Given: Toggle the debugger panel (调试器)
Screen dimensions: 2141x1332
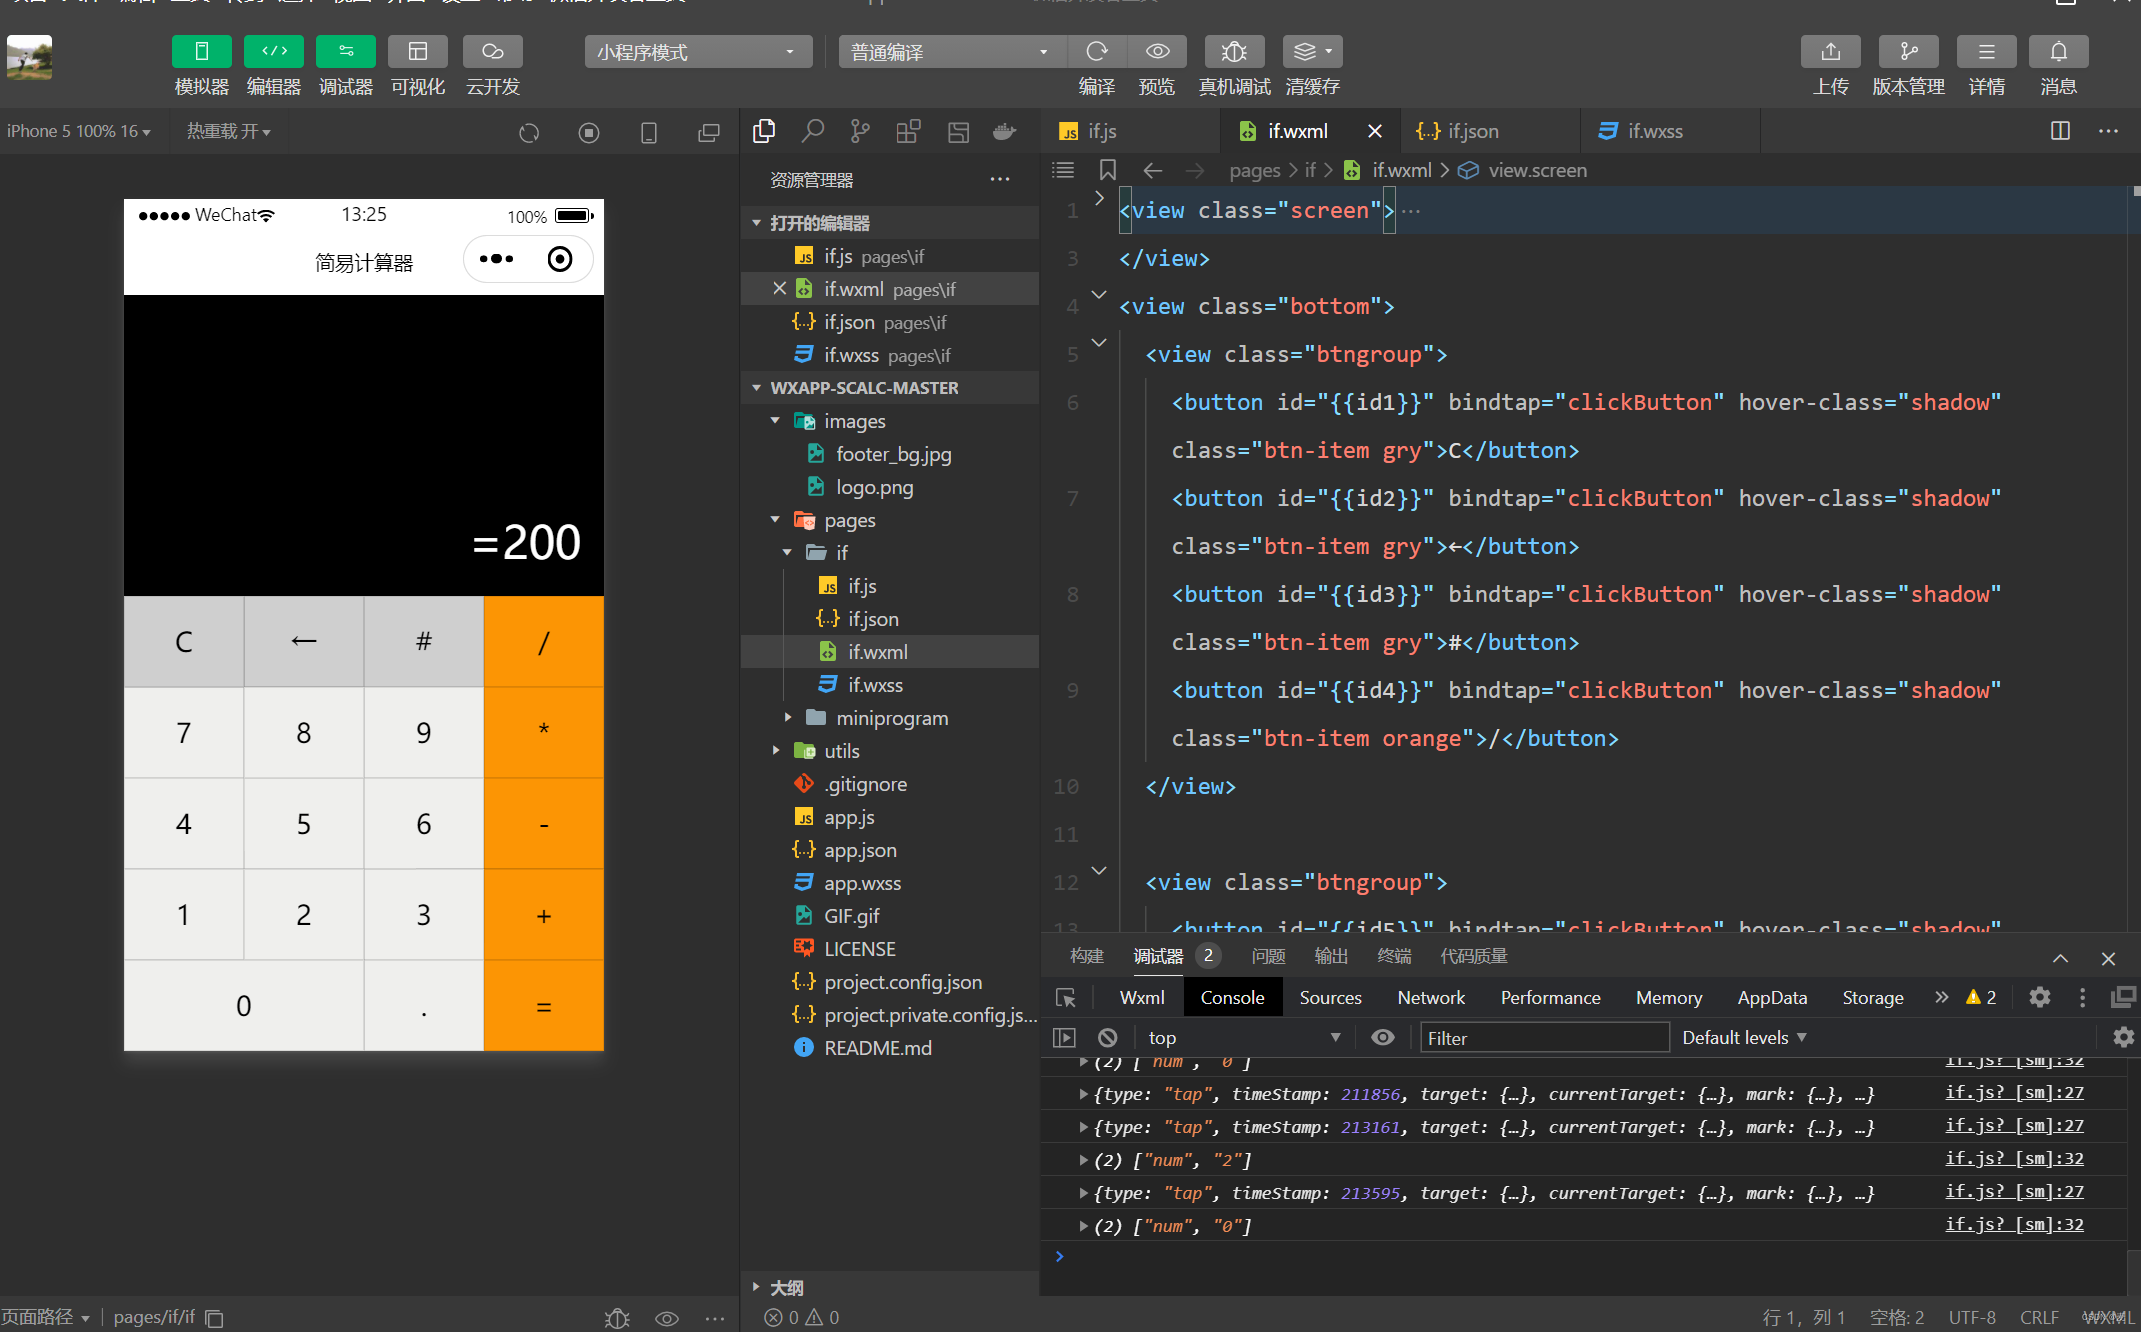Looking at the screenshot, I should 346,52.
